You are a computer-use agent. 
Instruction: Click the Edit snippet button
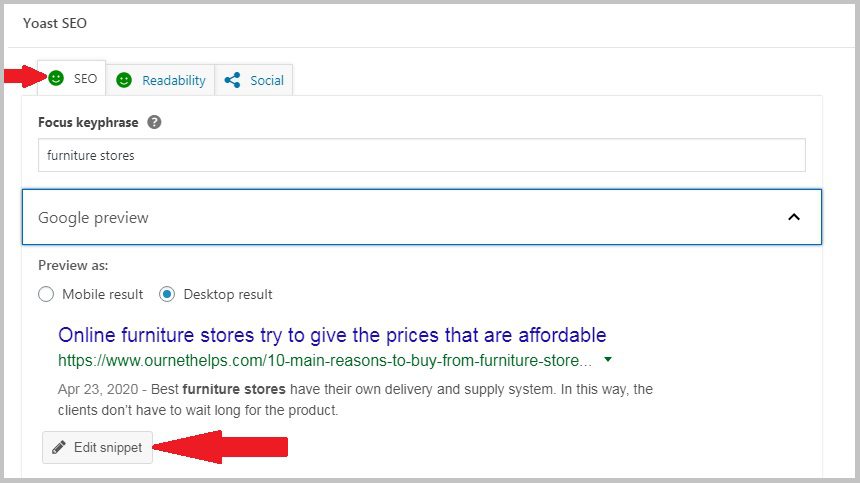click(x=97, y=447)
